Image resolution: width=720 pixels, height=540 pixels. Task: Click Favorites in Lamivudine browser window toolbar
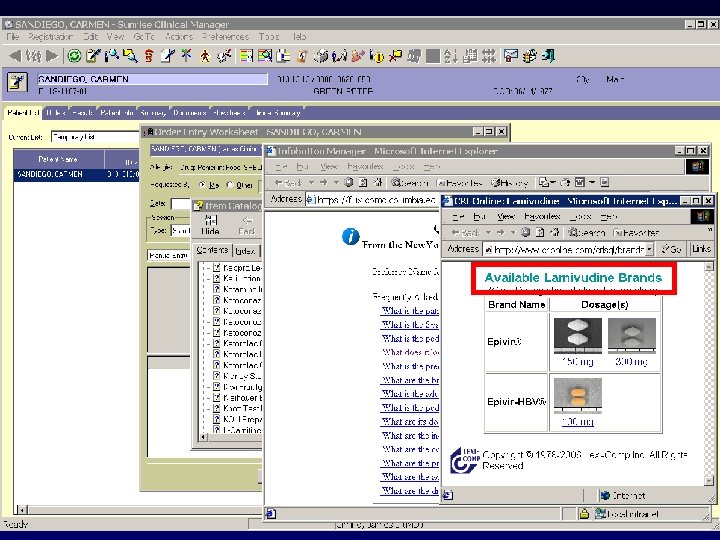636,232
